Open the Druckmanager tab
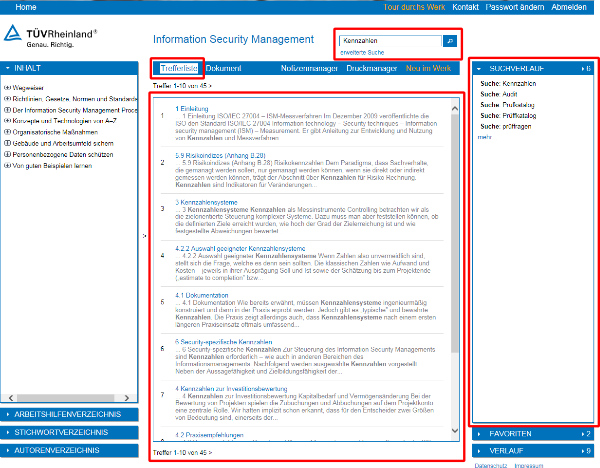600x468 pixels. [372, 68]
